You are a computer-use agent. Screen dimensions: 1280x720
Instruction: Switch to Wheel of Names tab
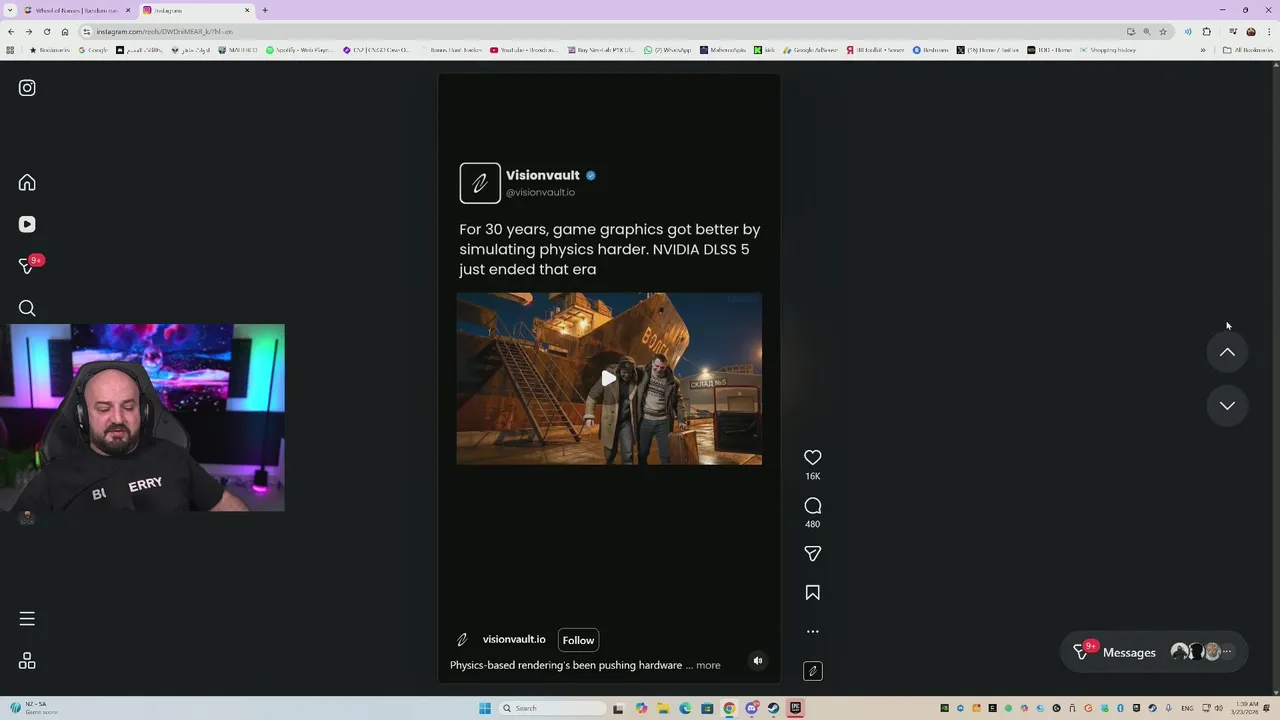pyautogui.click(x=75, y=10)
